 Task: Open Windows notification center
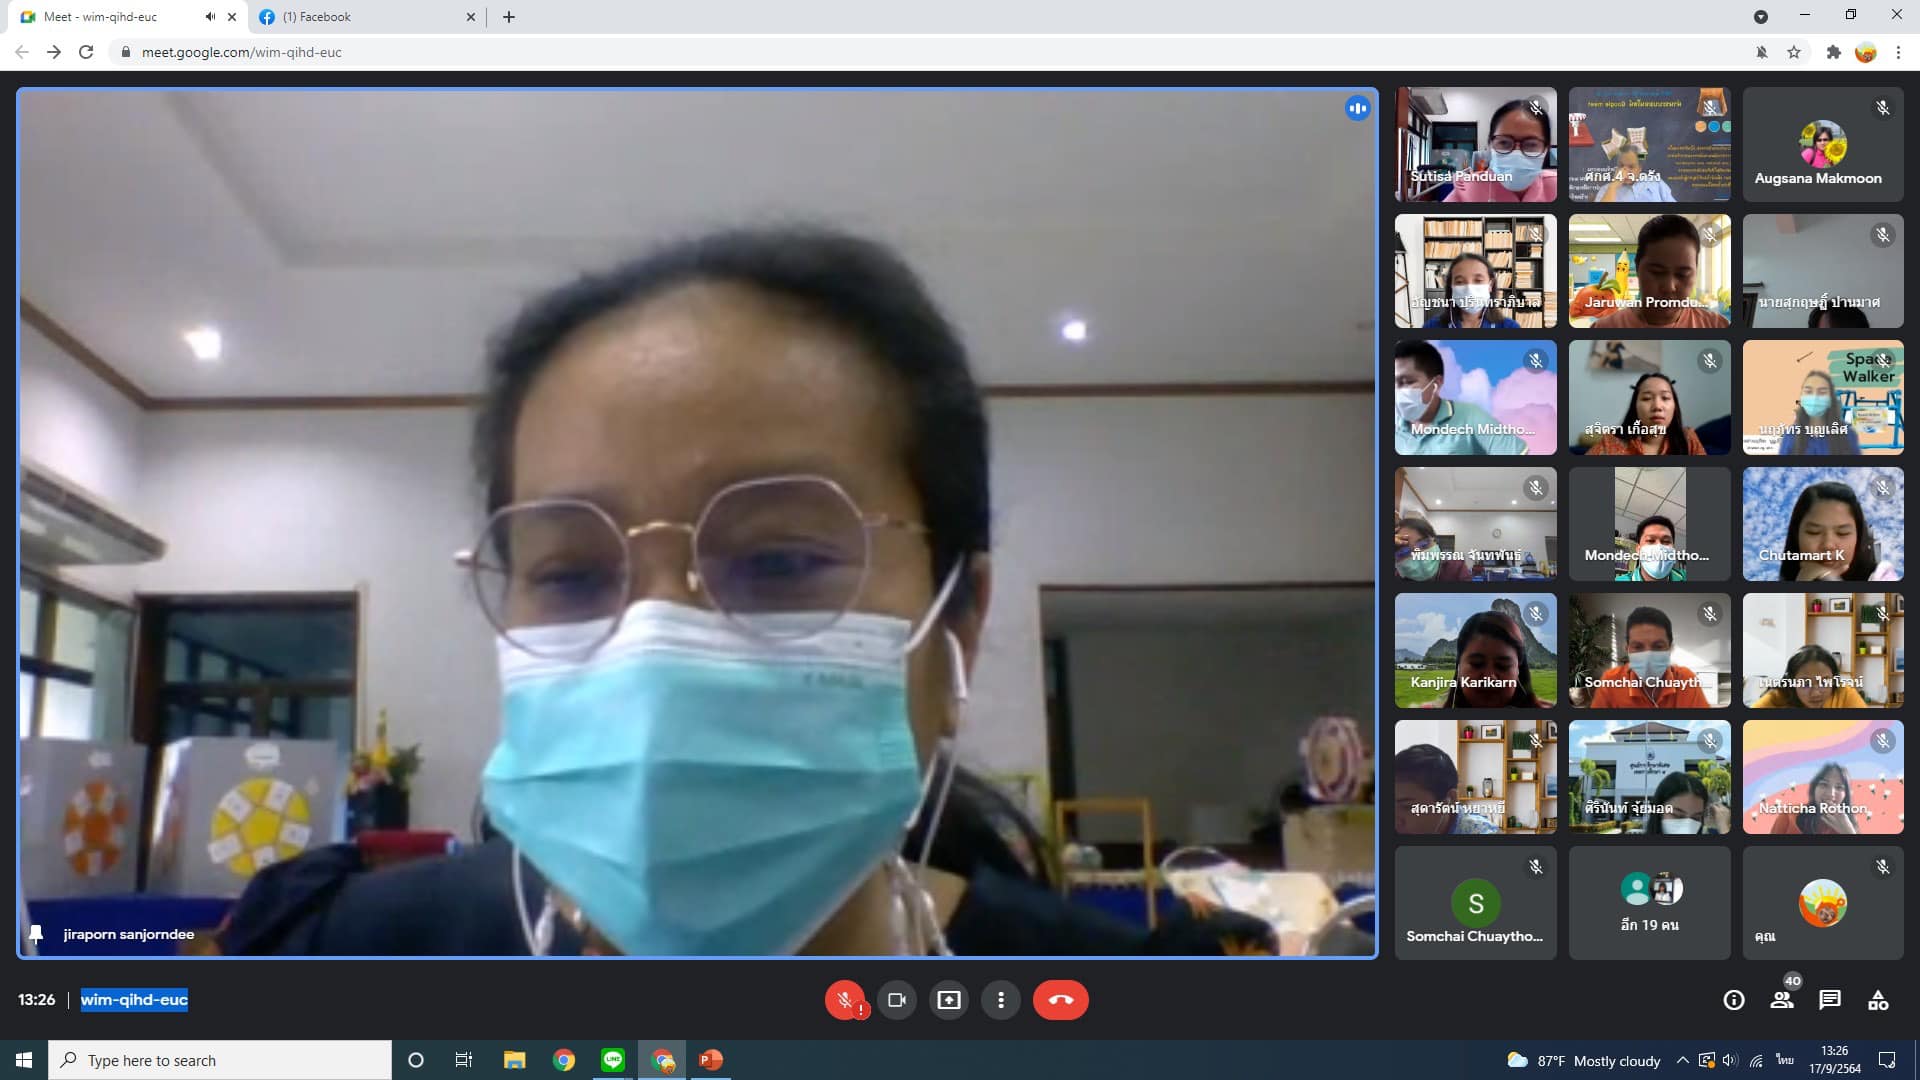(1887, 1060)
